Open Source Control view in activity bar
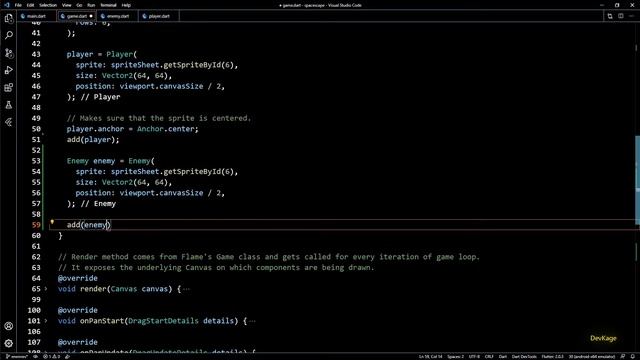Image resolution: width=640 pixels, height=360 pixels. [x=9, y=53]
